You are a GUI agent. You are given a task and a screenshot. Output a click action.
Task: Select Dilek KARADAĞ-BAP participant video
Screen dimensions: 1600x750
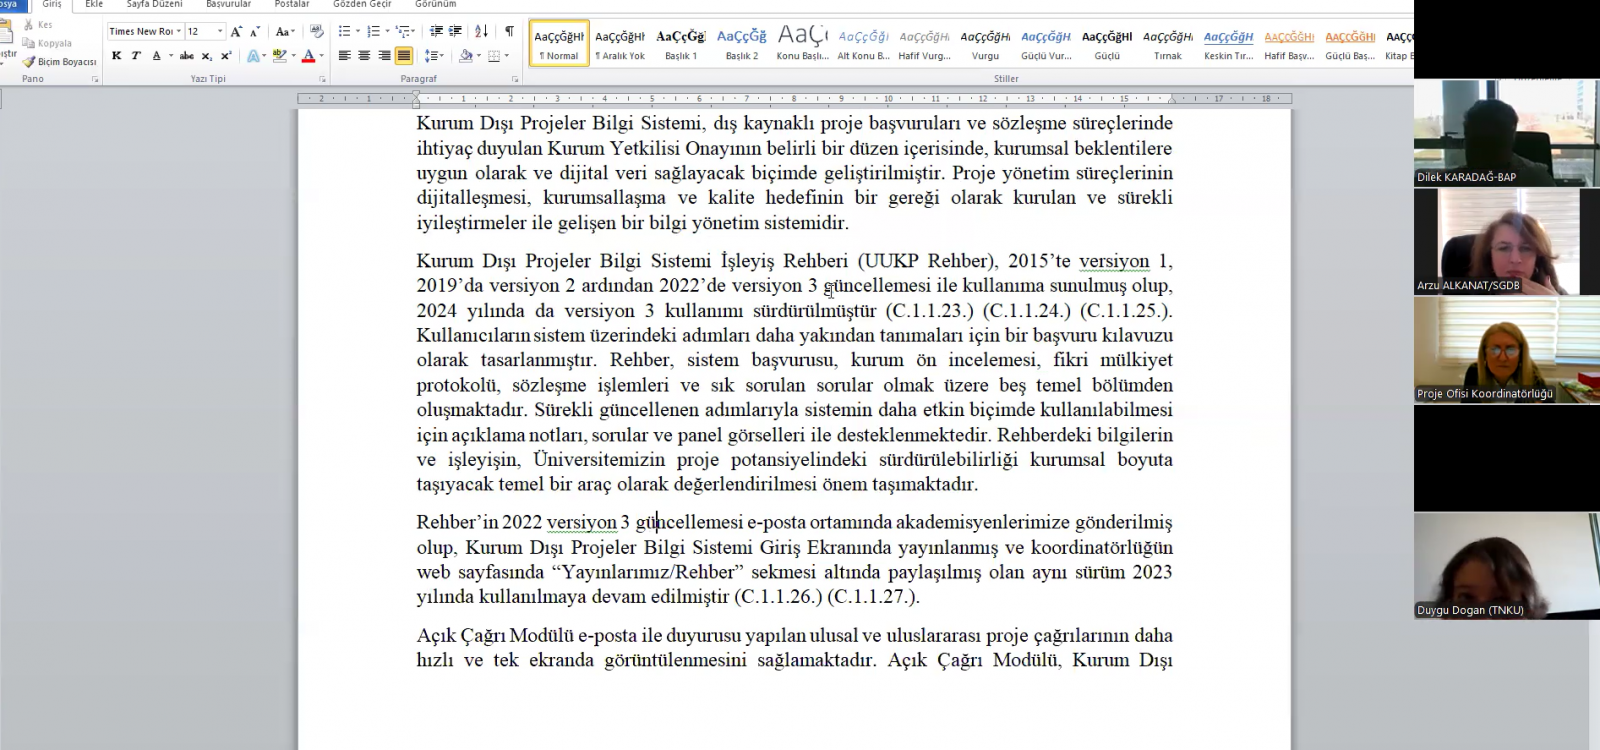click(x=1507, y=132)
